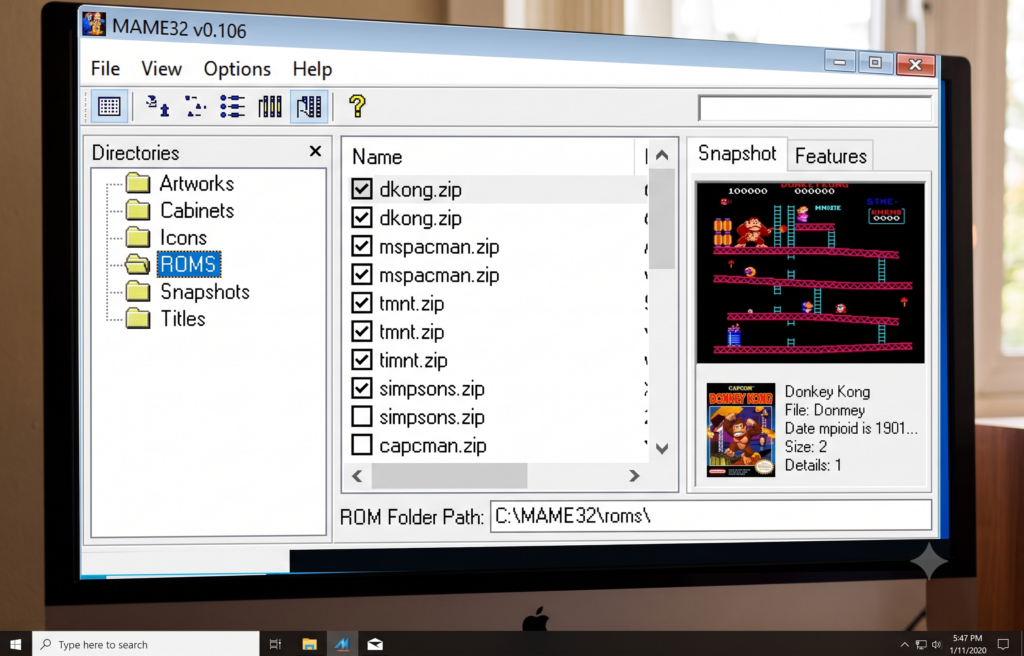
Task: Click the "Size: 2" info line
Action: point(805,447)
